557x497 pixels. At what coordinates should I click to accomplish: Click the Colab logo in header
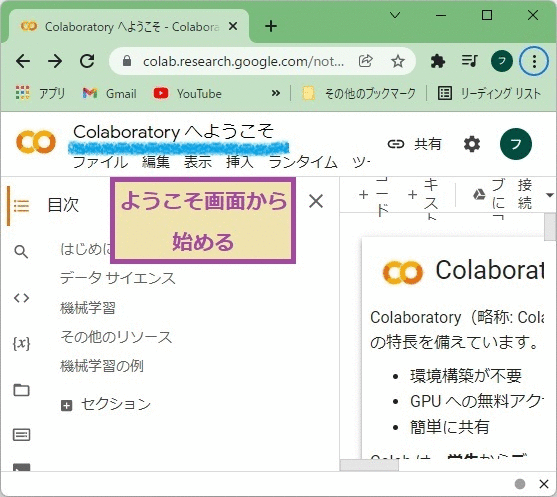(36, 141)
